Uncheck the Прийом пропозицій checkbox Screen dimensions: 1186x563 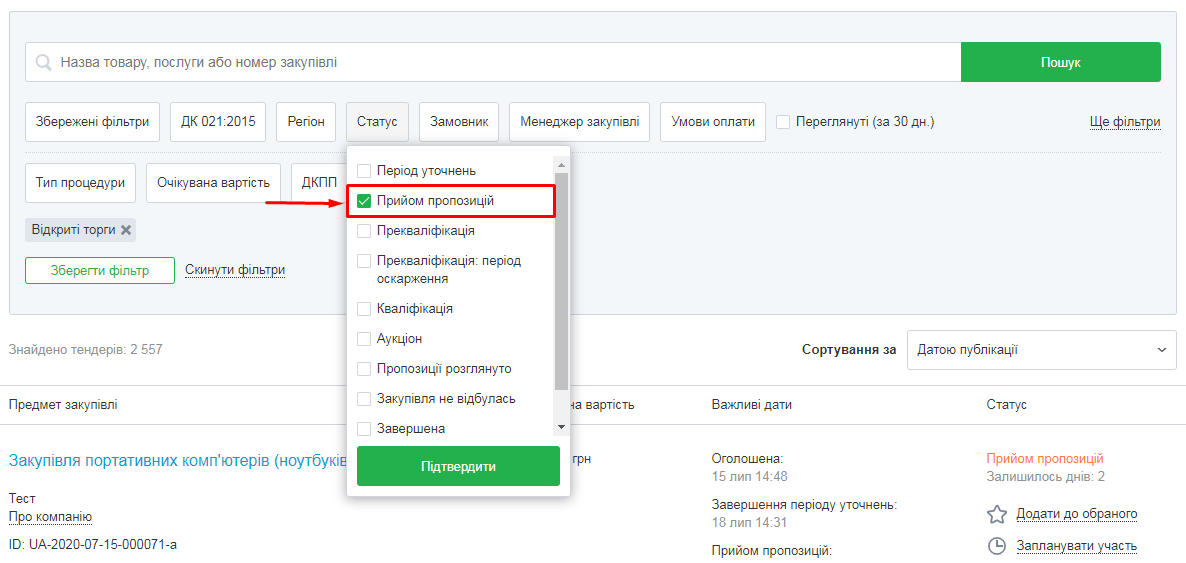[x=364, y=201]
